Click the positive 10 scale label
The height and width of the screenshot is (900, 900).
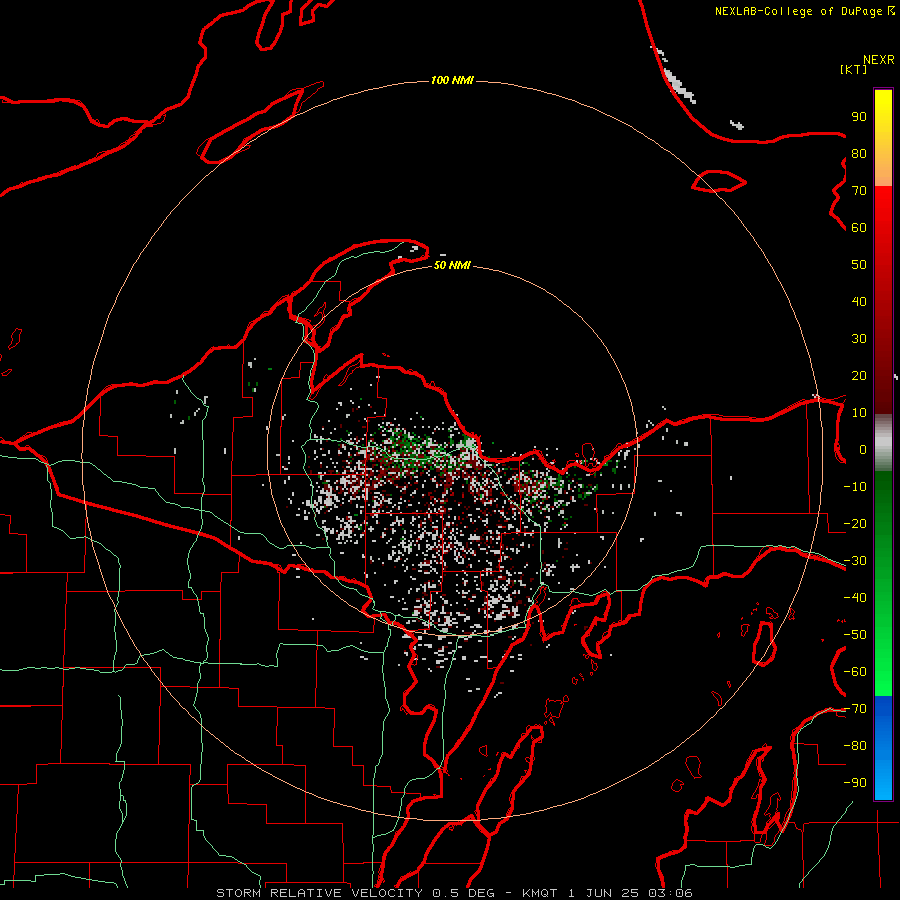859,413
